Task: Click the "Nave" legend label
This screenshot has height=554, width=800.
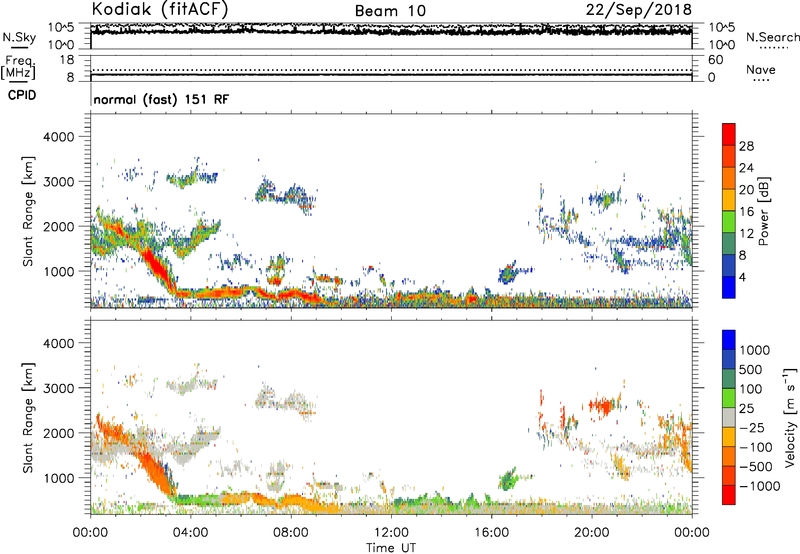Action: click(x=761, y=69)
